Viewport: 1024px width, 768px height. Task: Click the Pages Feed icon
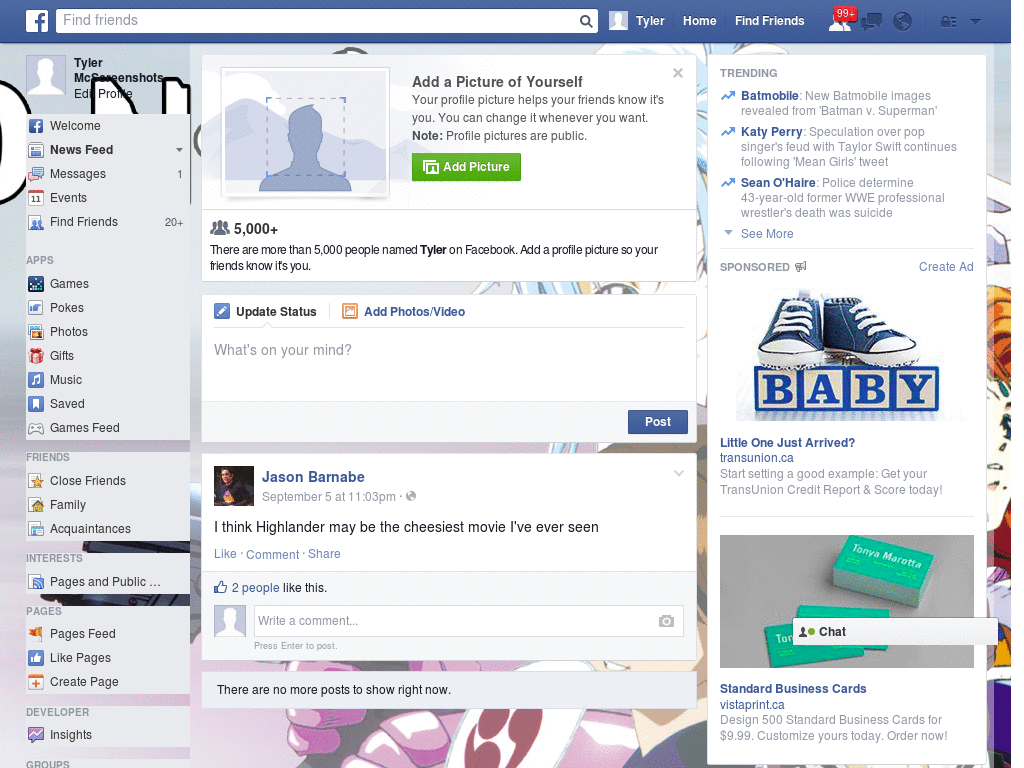[x=36, y=633]
